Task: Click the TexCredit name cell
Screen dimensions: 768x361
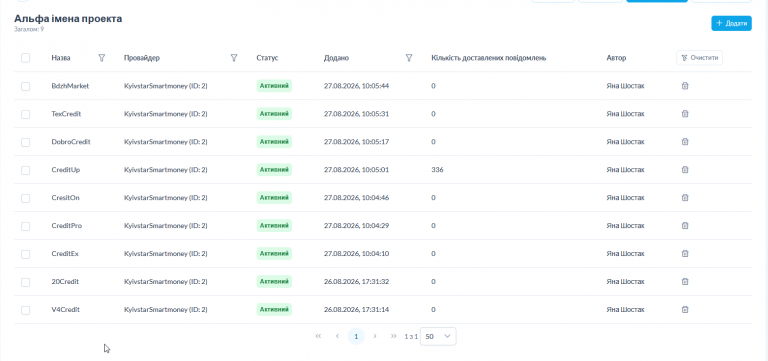Action: click(x=66, y=114)
